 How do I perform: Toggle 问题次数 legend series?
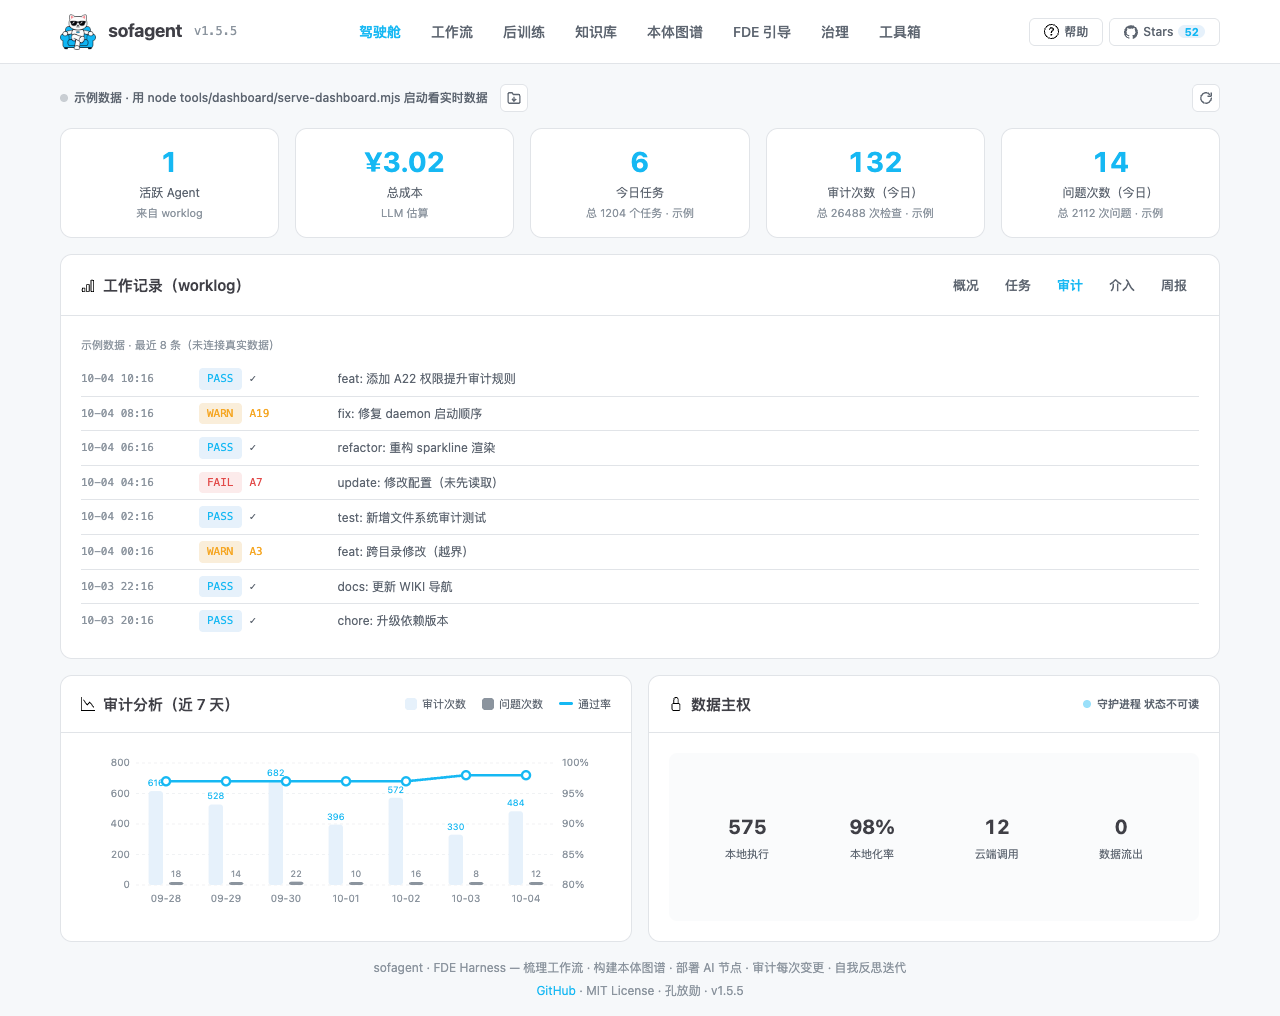[513, 705]
